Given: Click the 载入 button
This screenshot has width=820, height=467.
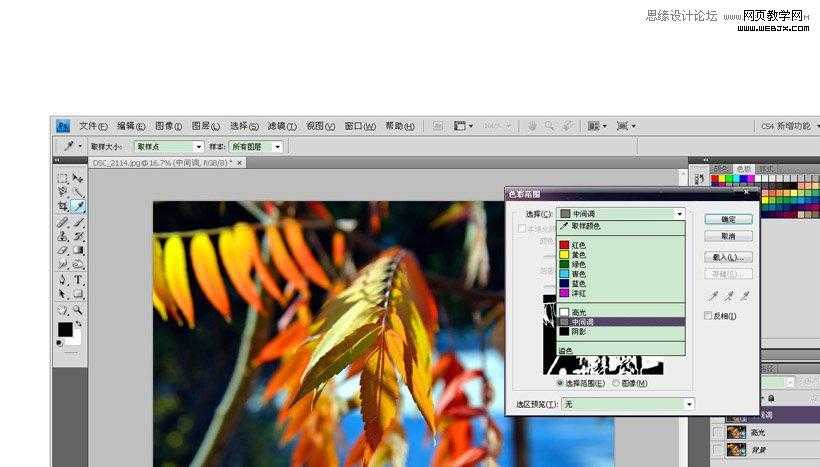Looking at the screenshot, I should [x=728, y=257].
